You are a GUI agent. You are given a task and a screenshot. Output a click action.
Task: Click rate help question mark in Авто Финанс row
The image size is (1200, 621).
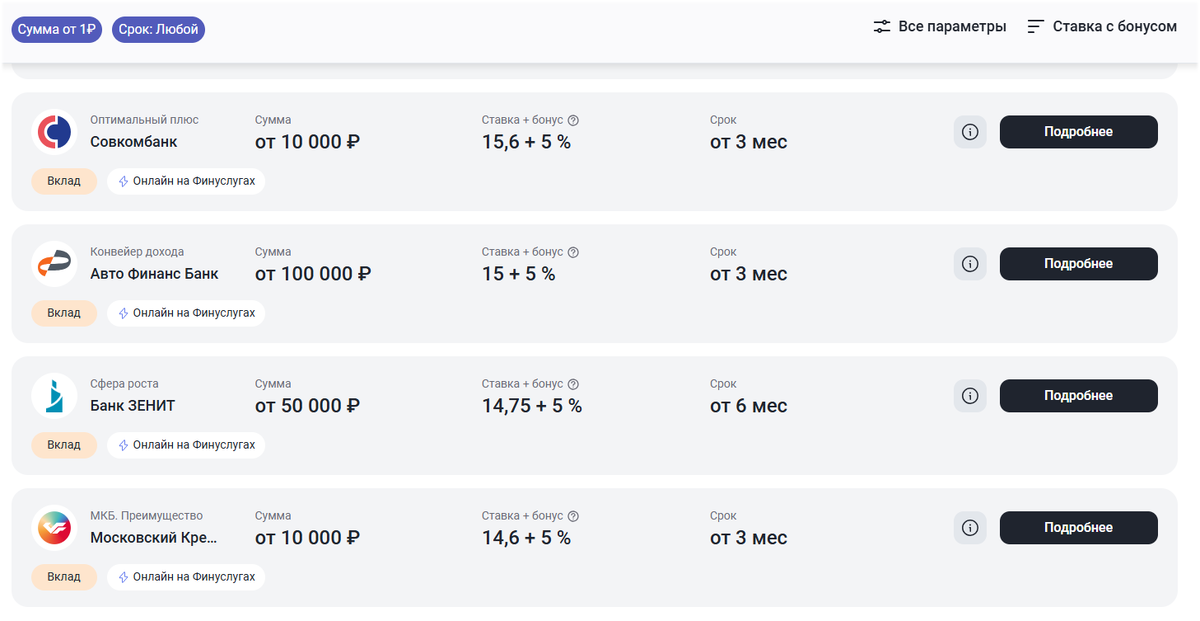point(573,252)
